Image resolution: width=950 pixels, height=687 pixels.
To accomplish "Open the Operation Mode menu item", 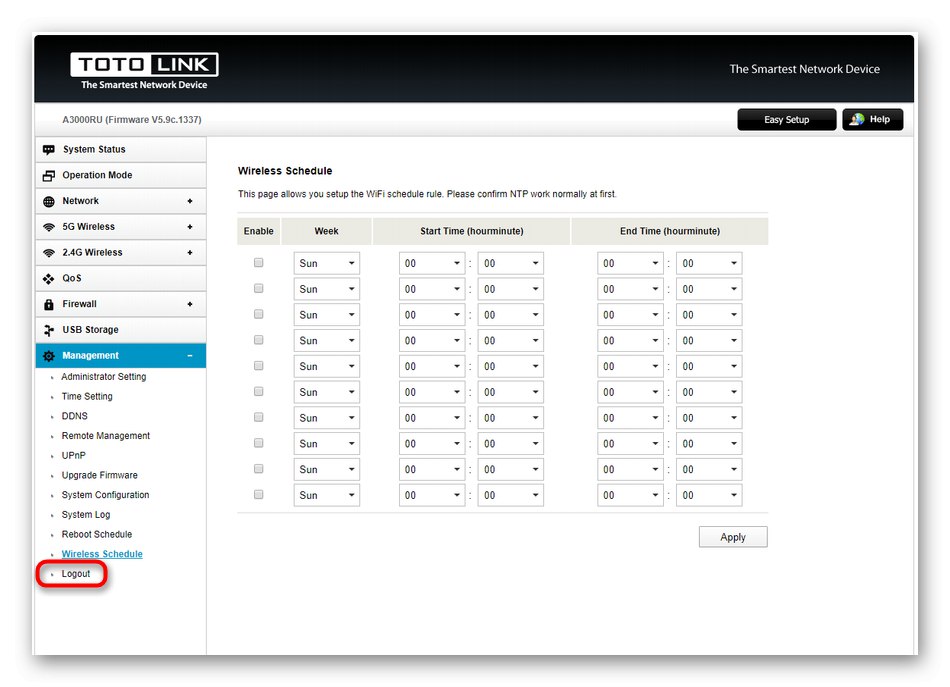I will click(x=121, y=176).
